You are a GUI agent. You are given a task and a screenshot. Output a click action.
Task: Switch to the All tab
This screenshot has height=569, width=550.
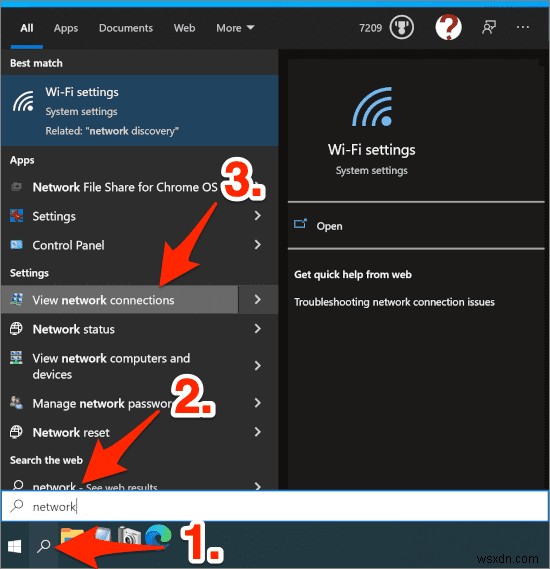click(x=26, y=28)
